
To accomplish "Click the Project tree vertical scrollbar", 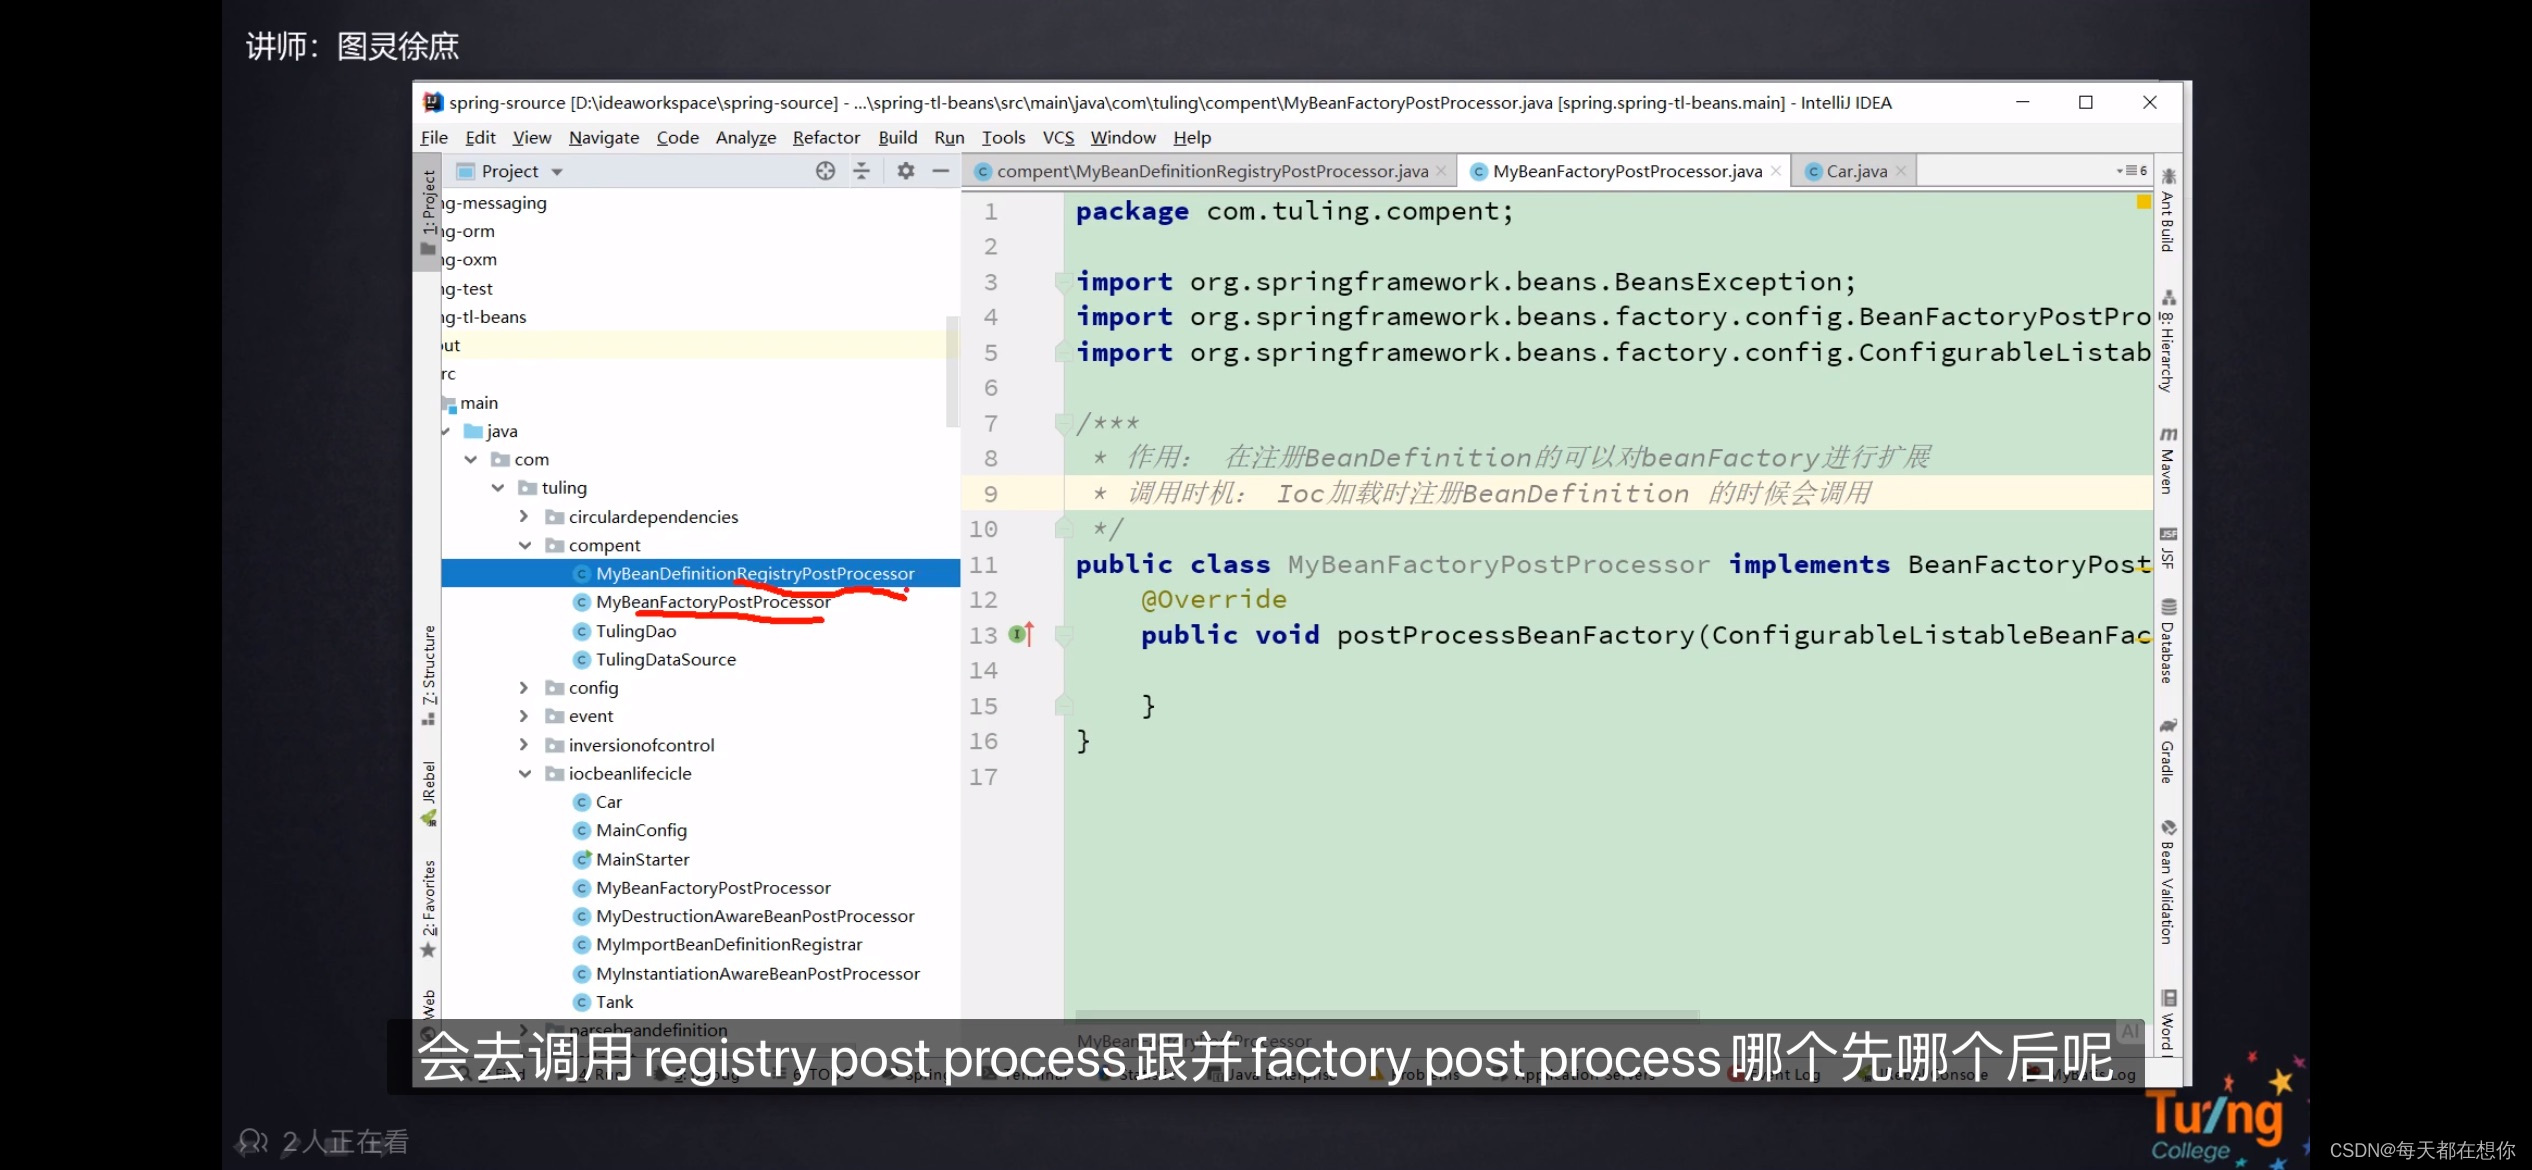I will (x=952, y=370).
